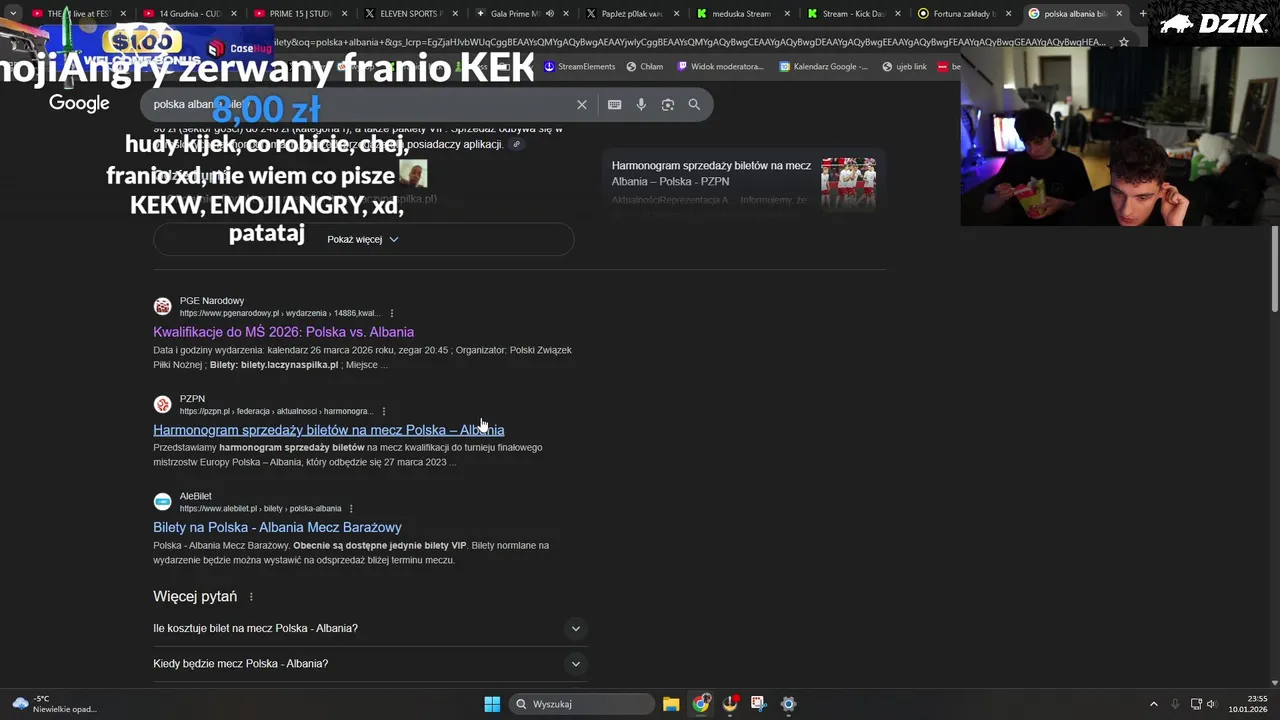Screen dimensions: 1280x720
Task: Open the ujeb link bookmark
Action: (x=905, y=67)
